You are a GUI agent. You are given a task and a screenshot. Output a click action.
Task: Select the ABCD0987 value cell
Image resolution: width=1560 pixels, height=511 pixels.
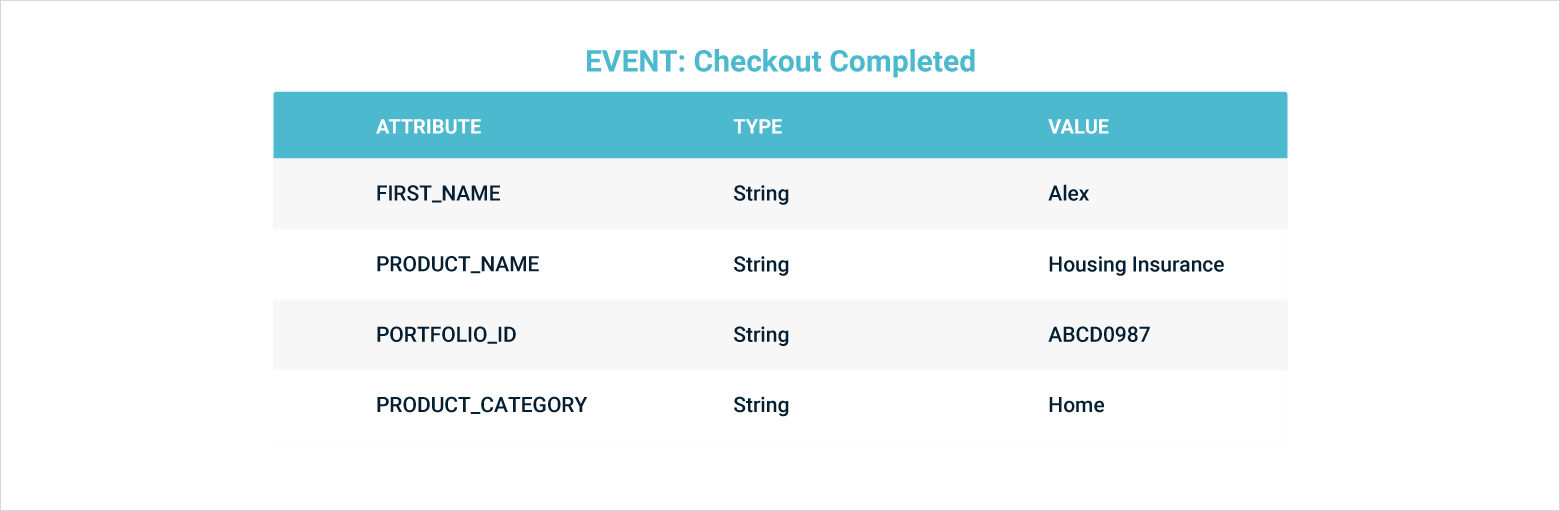[1099, 335]
